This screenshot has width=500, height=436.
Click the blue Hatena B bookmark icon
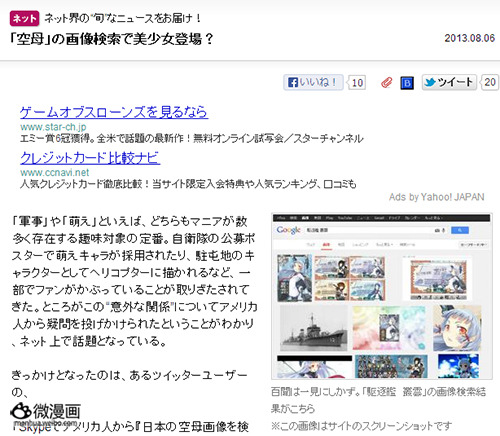coord(407,83)
